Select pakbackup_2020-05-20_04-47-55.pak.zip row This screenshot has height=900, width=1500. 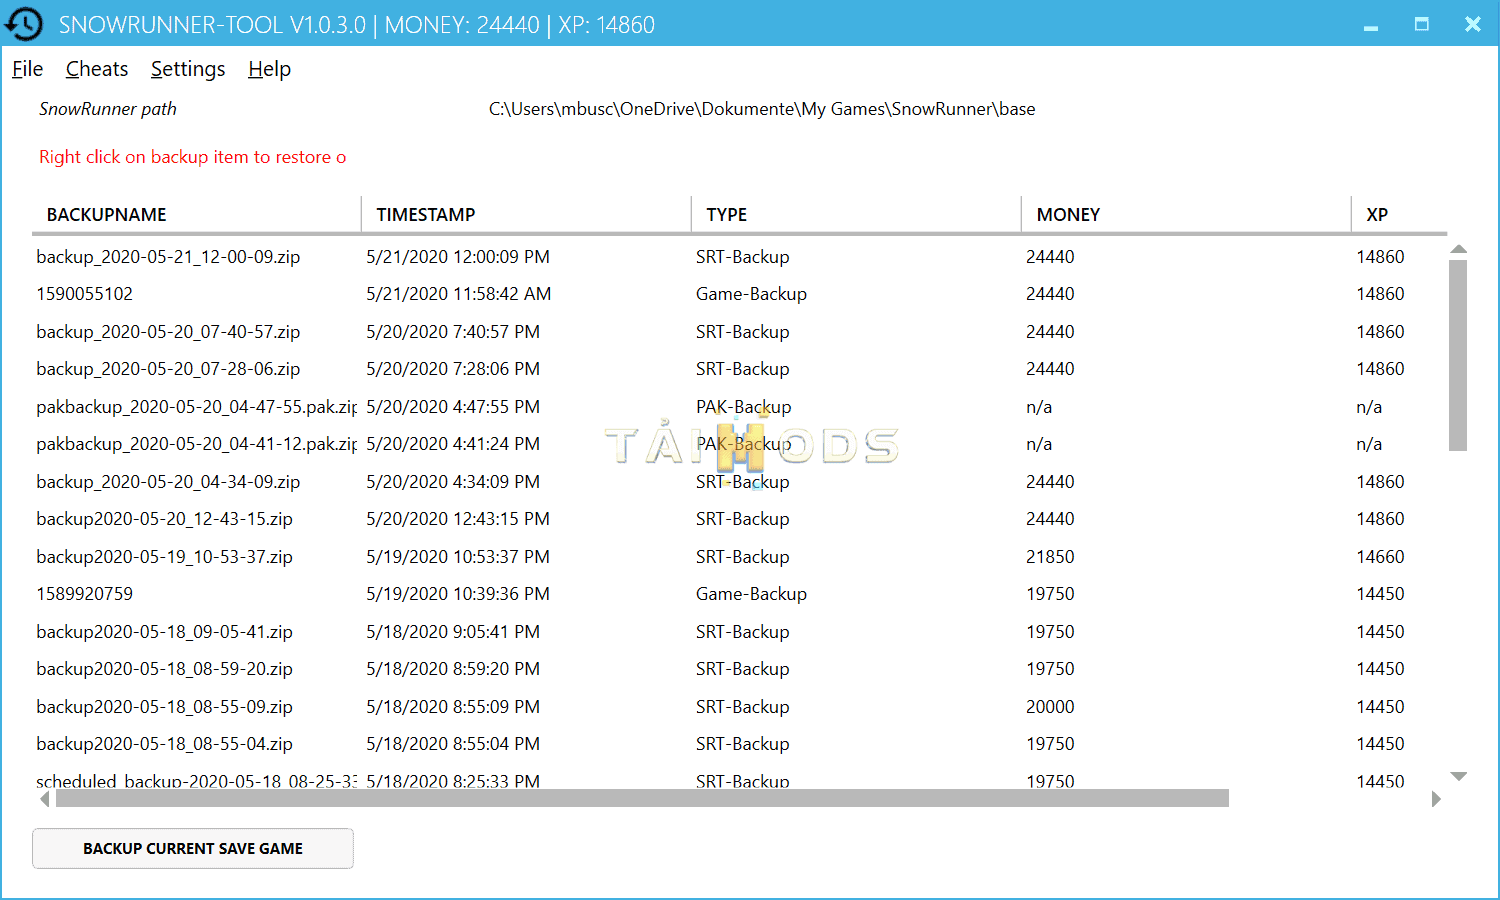[740, 407]
